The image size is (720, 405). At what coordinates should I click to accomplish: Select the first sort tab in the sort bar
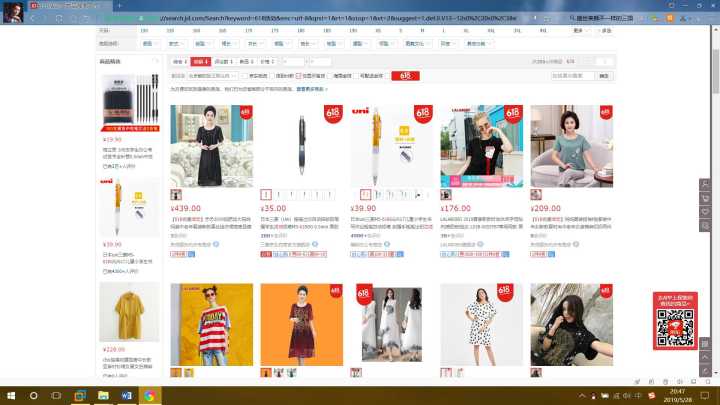[x=178, y=62]
